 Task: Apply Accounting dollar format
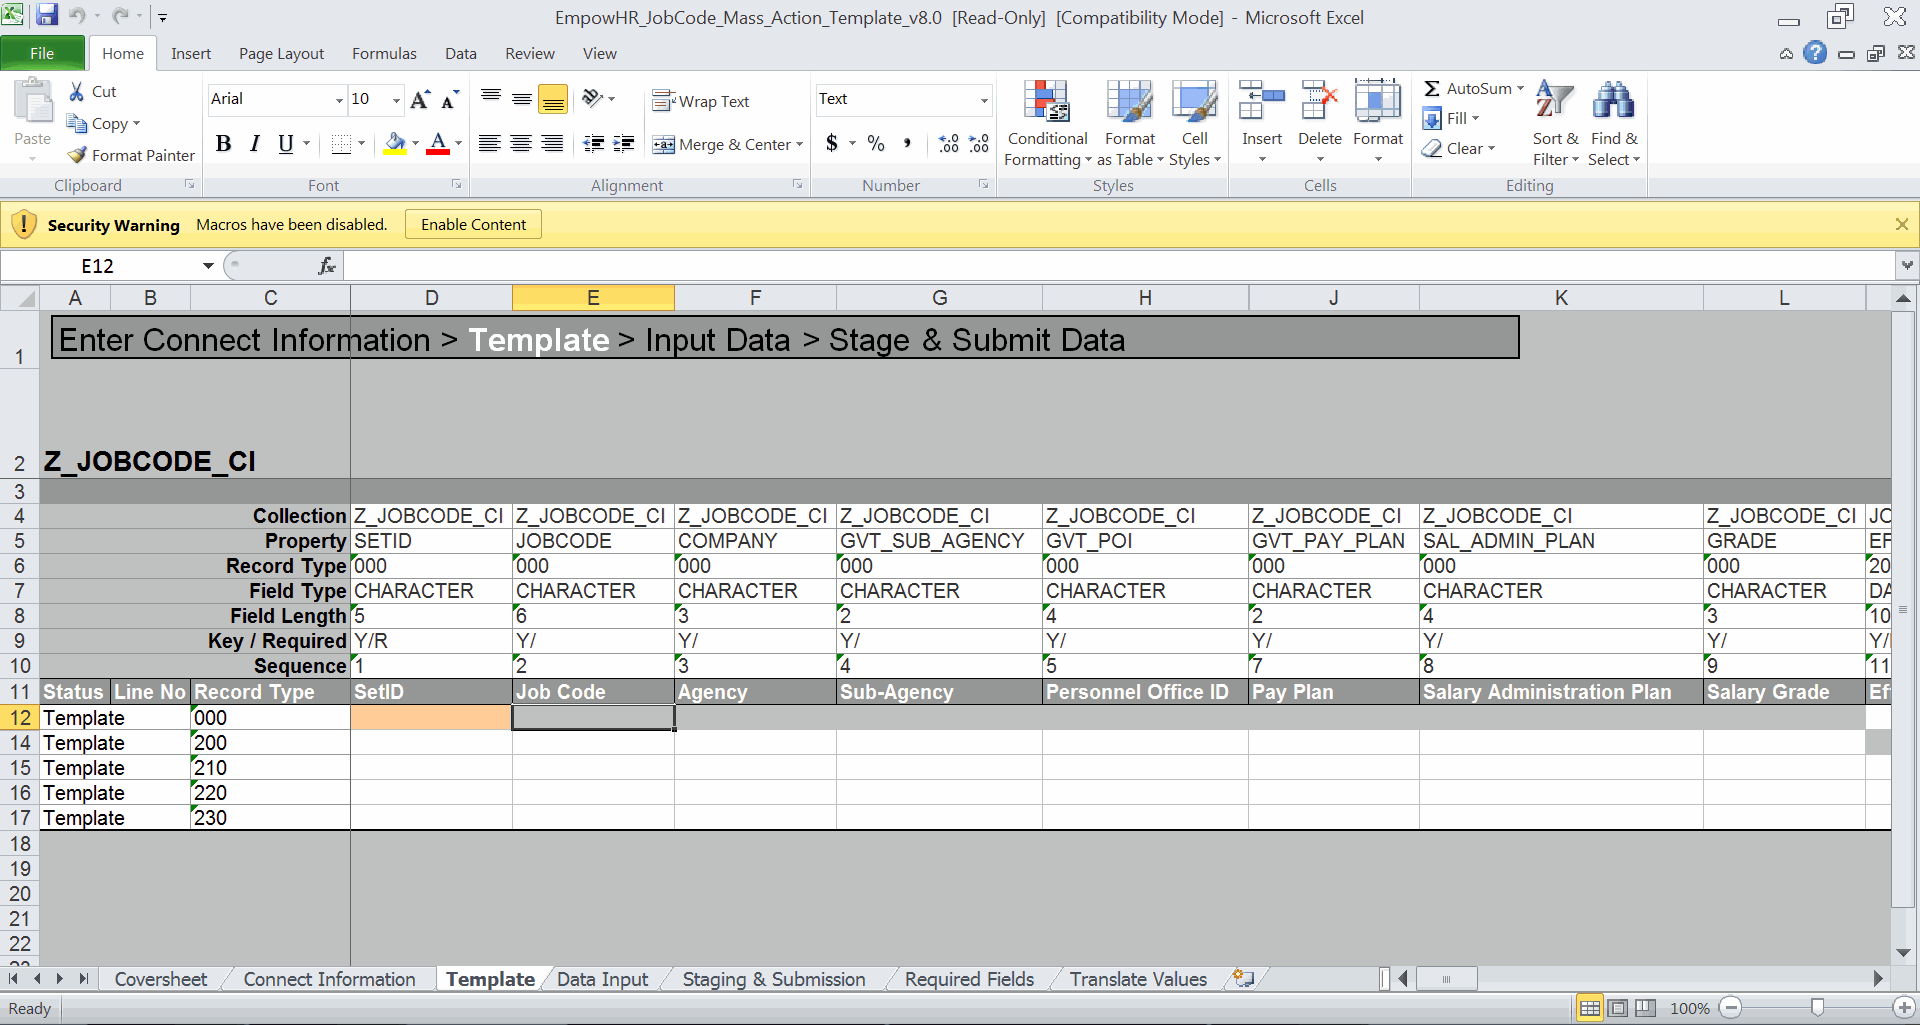point(832,144)
